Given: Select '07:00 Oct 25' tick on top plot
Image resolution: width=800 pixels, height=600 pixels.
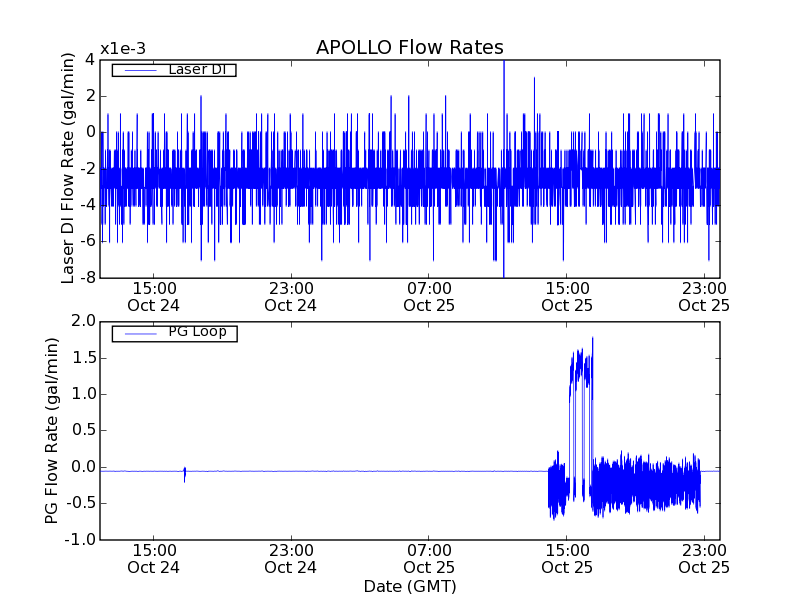Looking at the screenshot, I should pyautogui.click(x=429, y=297).
